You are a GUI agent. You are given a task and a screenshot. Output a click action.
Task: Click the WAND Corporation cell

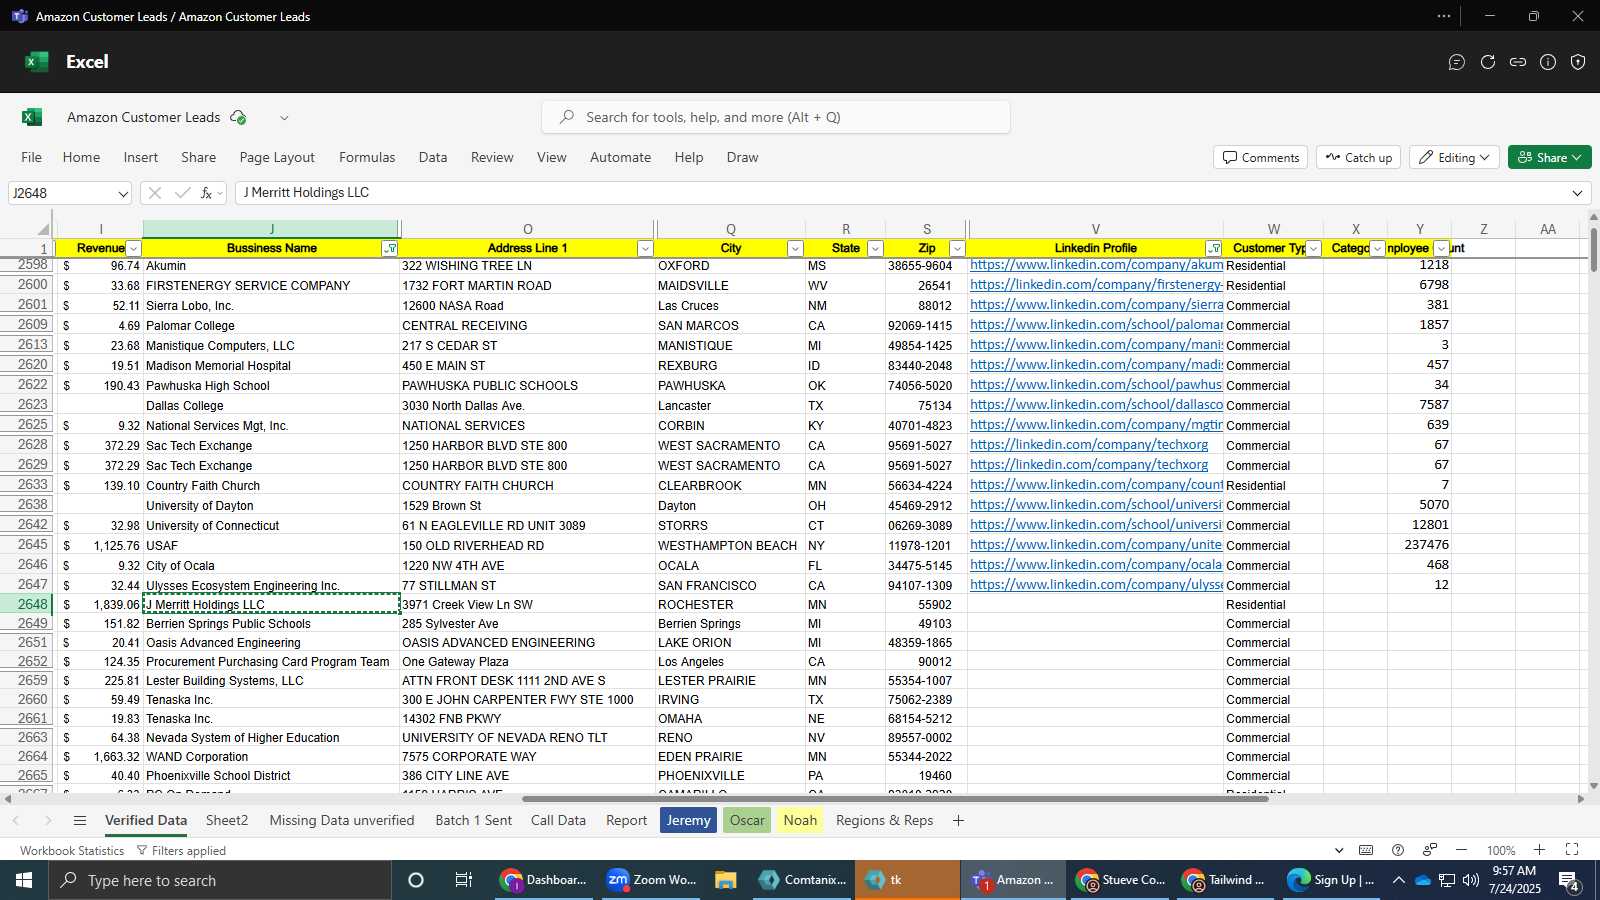[x=271, y=757]
